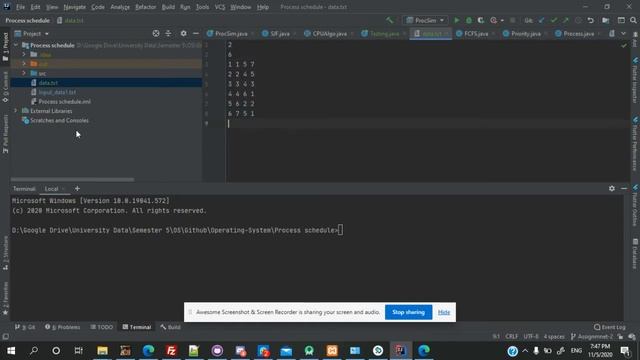Click the Git update project arrow icon
The width and height of the screenshot is (640, 360).
[x=541, y=20]
